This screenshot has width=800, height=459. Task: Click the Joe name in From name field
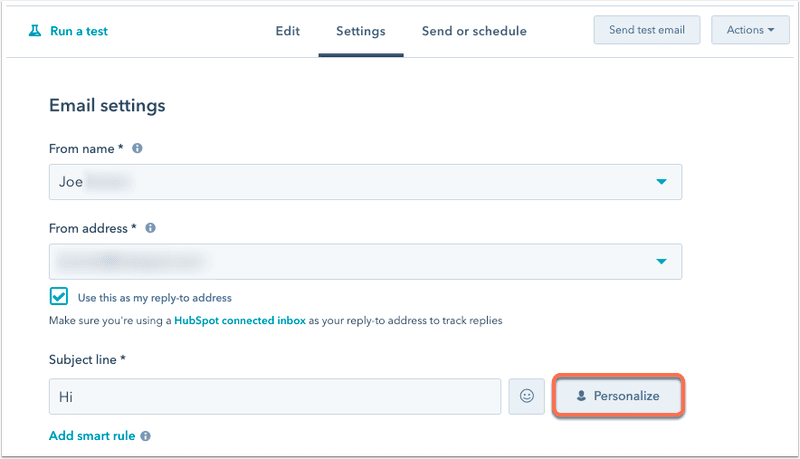click(71, 182)
